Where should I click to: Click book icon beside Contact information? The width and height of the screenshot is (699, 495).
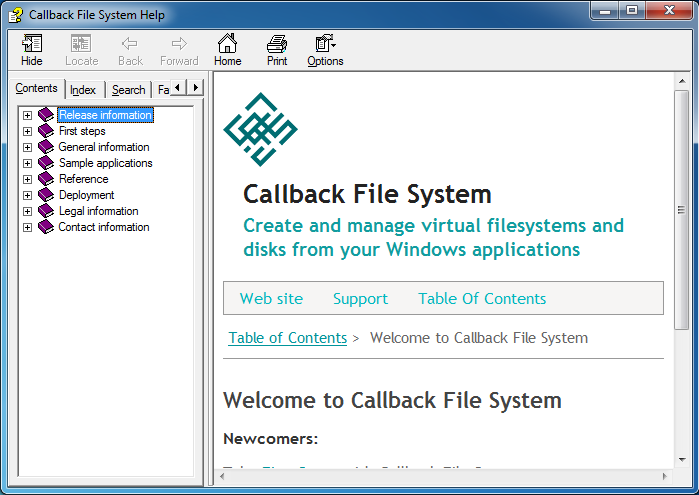click(x=46, y=227)
